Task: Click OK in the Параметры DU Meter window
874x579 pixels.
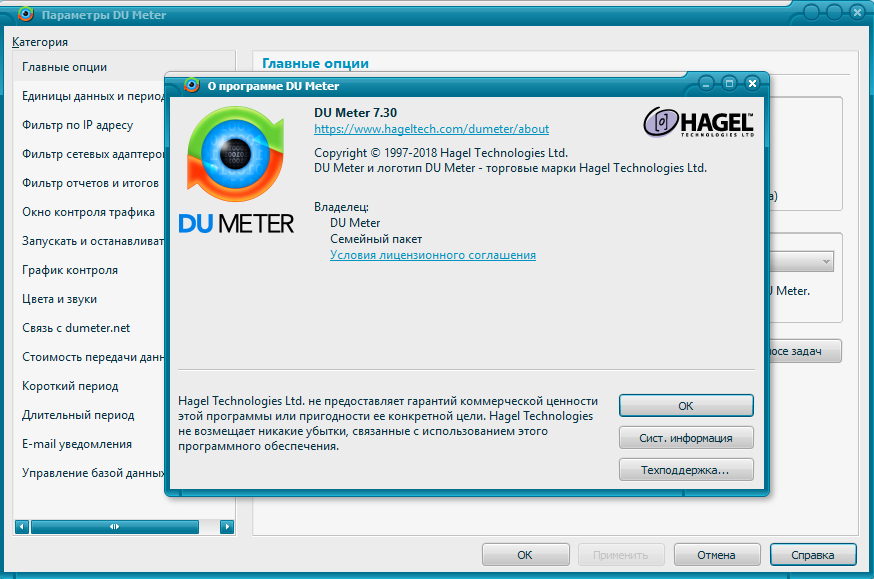Action: tap(525, 555)
